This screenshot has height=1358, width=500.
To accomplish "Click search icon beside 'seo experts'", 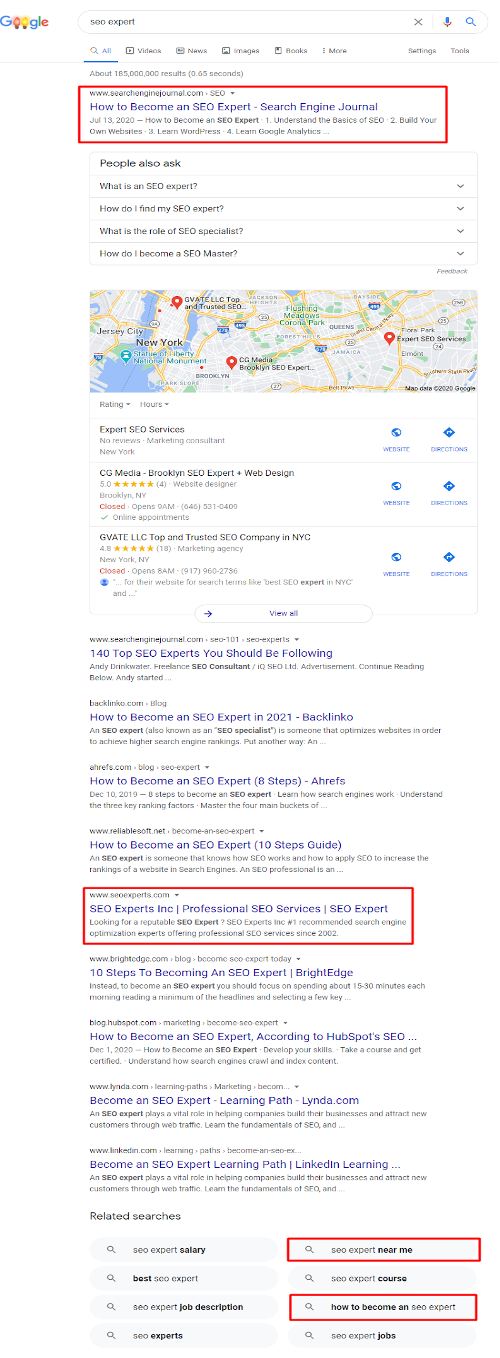I will [x=112, y=1335].
